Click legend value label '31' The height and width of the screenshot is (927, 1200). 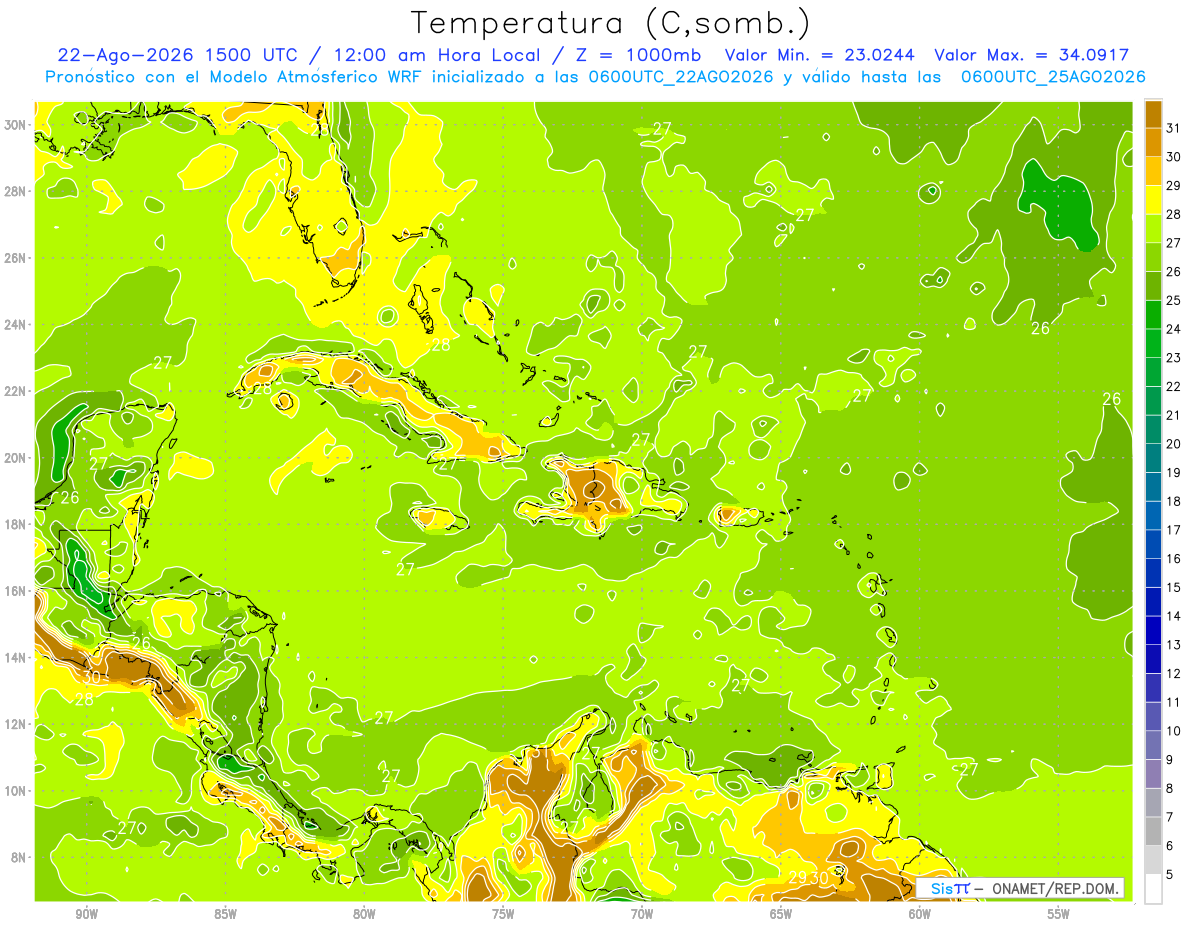coord(1174,127)
